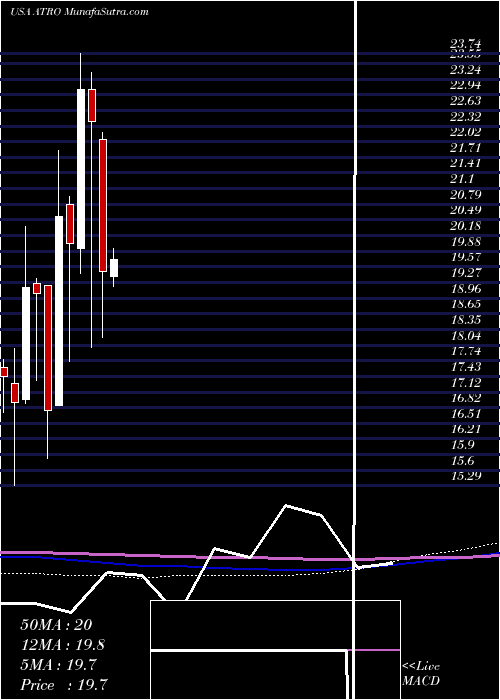Screen dimensions: 500x700
Task: Click the 18.35 price axis label
Action: (x=466, y=320)
